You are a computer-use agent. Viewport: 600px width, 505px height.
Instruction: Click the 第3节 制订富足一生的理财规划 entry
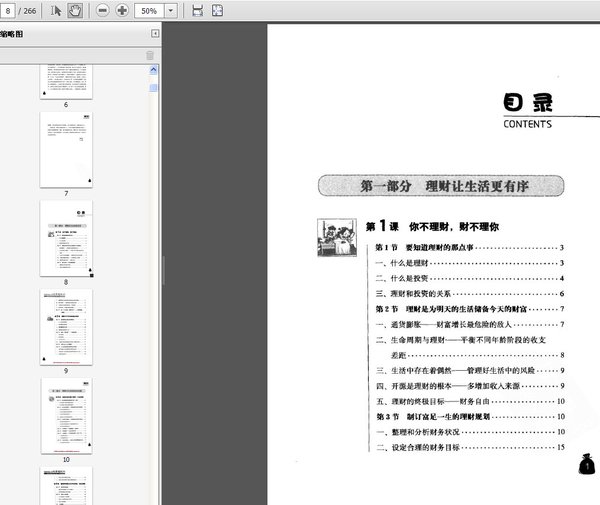click(x=470, y=417)
